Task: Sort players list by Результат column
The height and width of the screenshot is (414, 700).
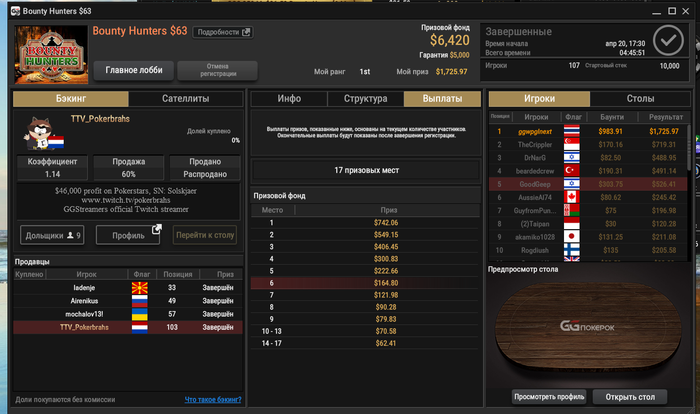Action: 666,117
